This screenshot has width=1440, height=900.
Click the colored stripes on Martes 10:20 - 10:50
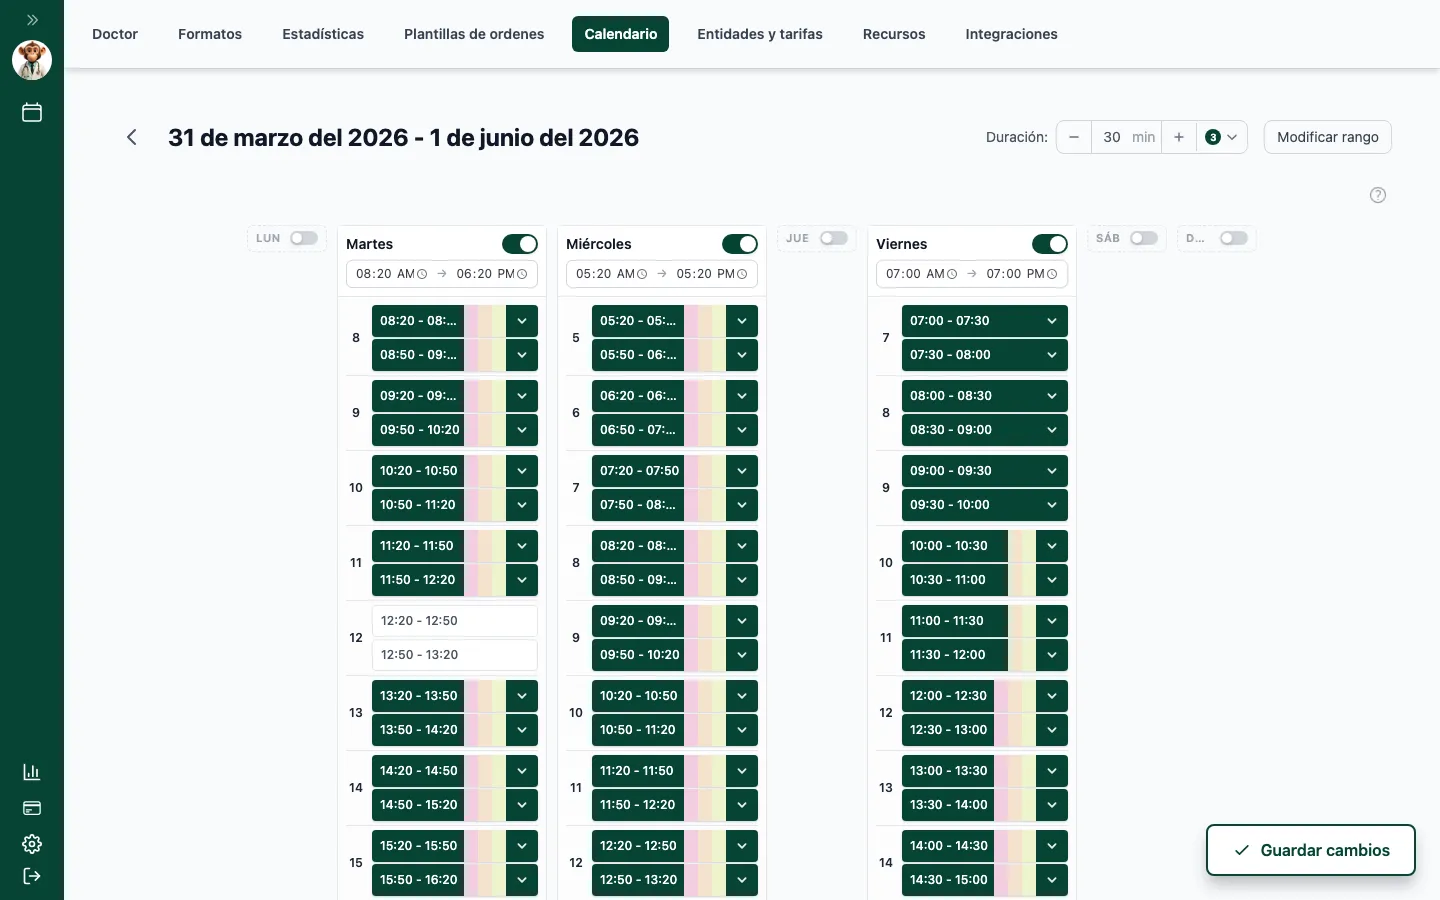(x=485, y=471)
